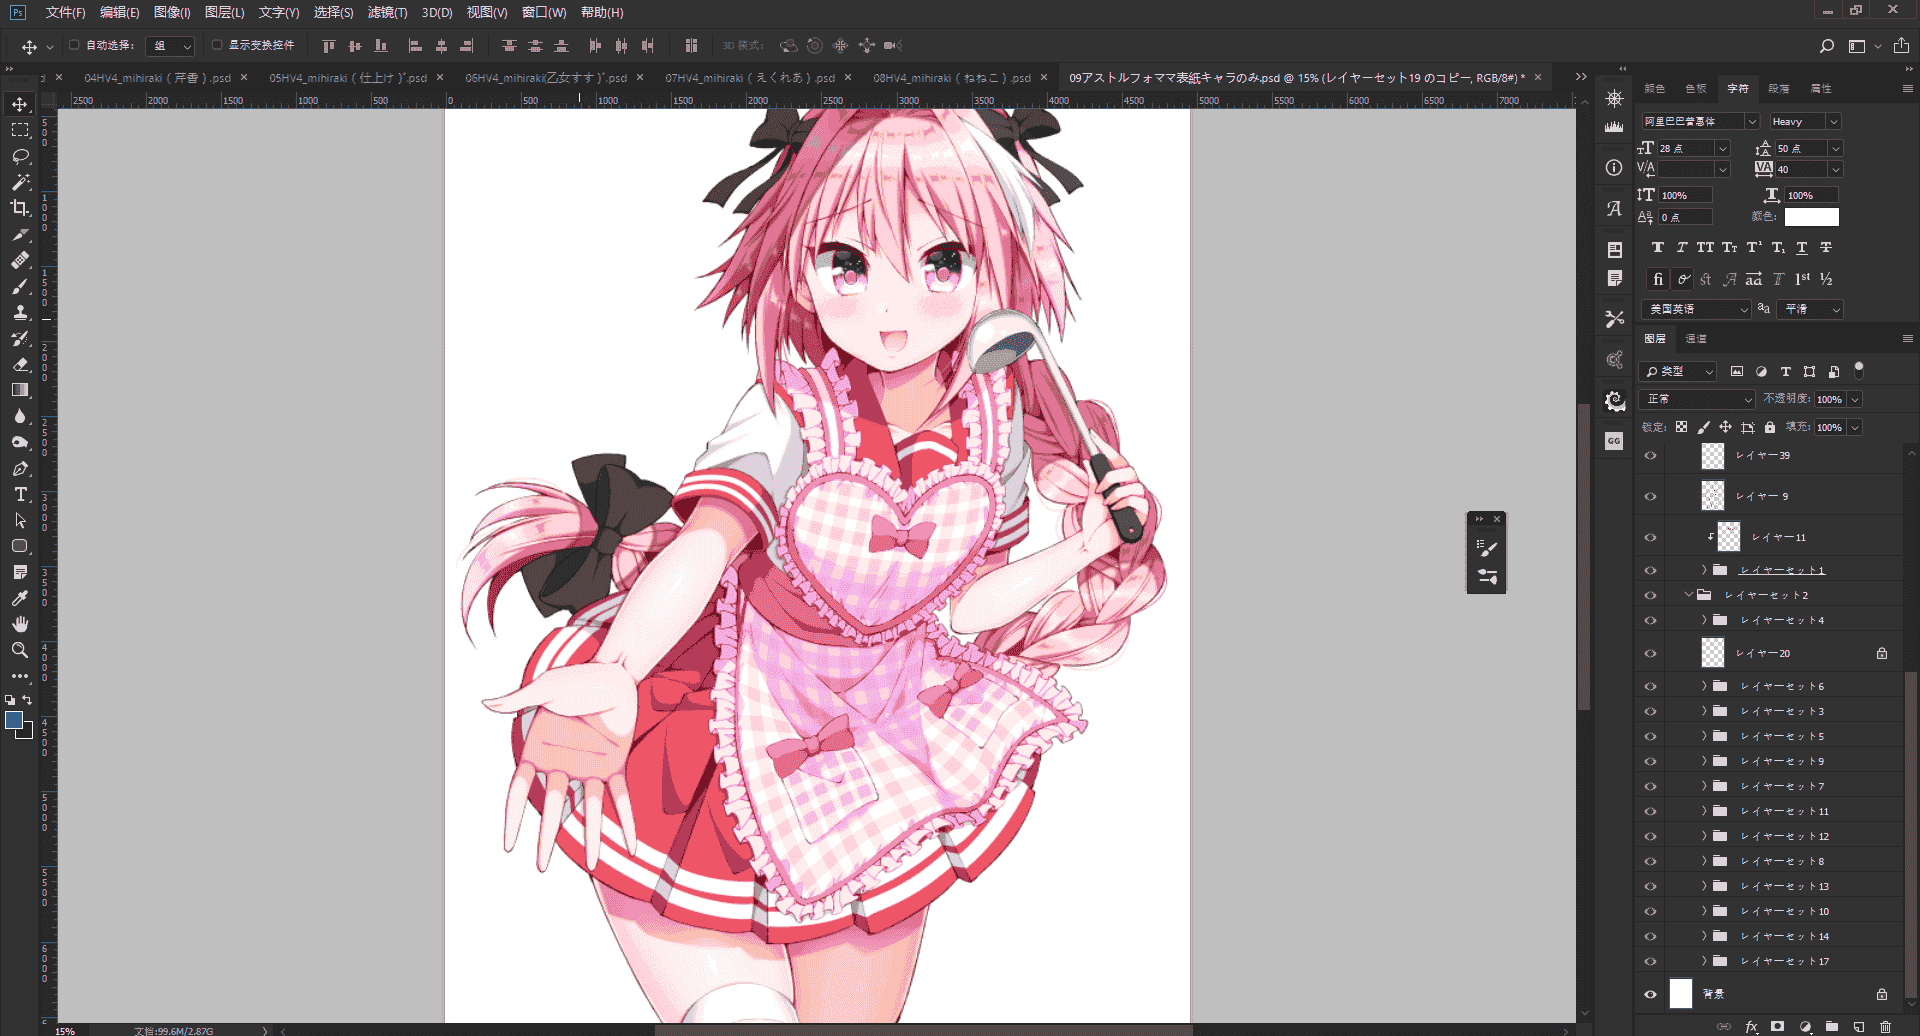Open the language dropdown showing 美国英语
The height and width of the screenshot is (1036, 1920).
[1696, 309]
